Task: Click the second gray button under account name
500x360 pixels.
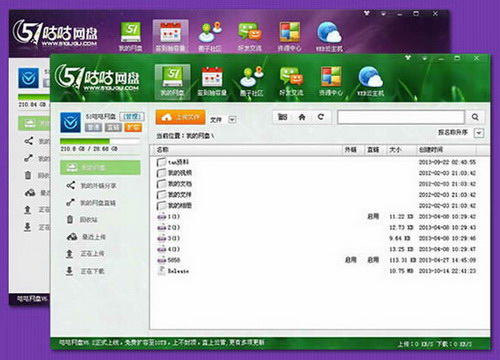Action: click(x=113, y=127)
